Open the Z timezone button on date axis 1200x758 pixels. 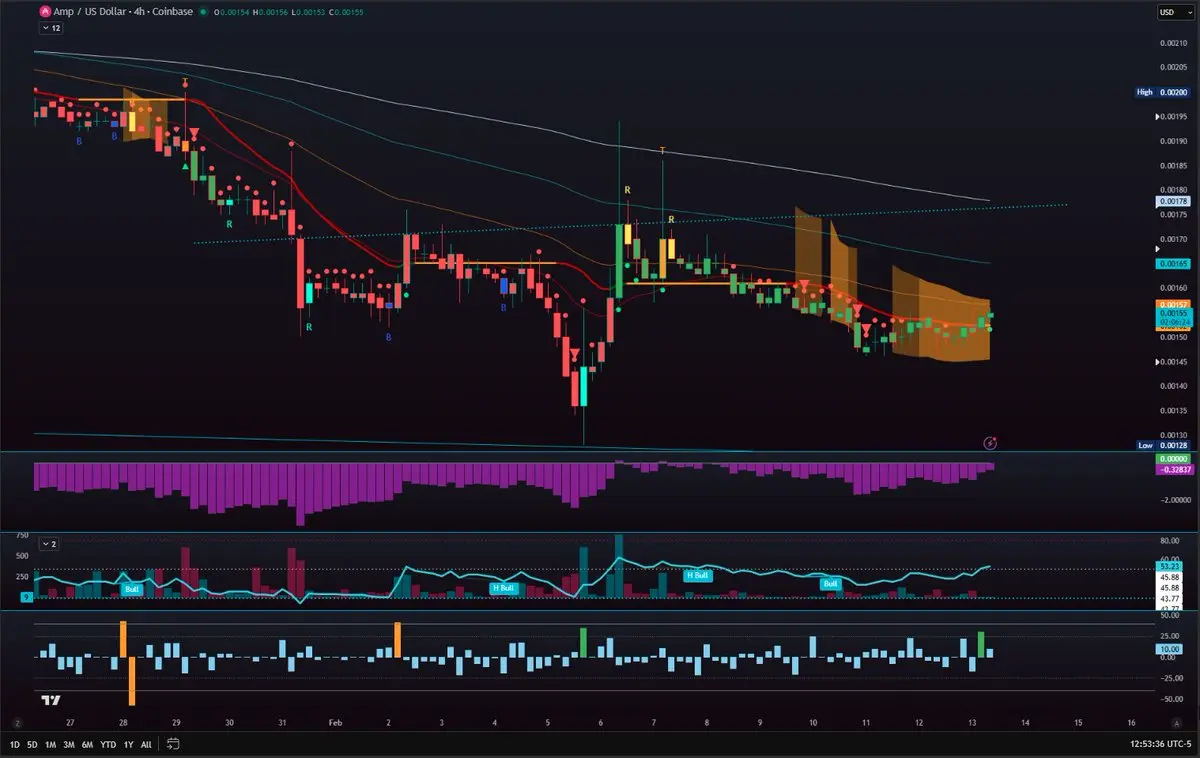(16, 722)
